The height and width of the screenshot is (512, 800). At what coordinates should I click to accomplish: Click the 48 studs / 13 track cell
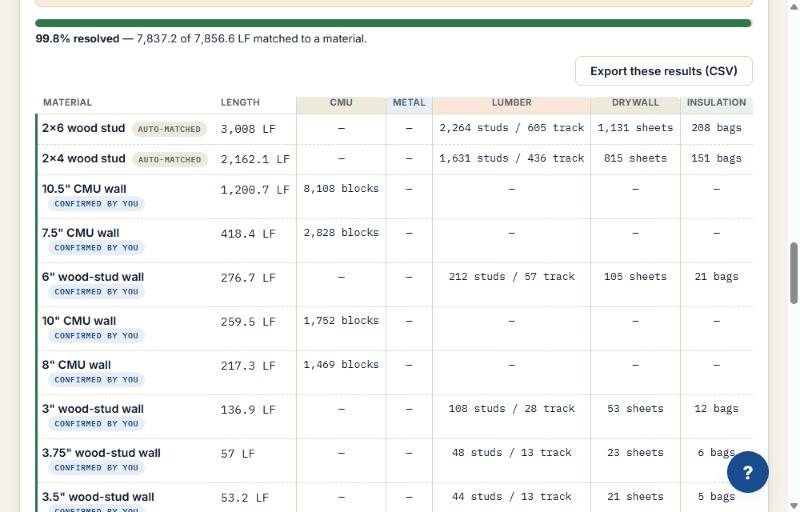pos(511,452)
